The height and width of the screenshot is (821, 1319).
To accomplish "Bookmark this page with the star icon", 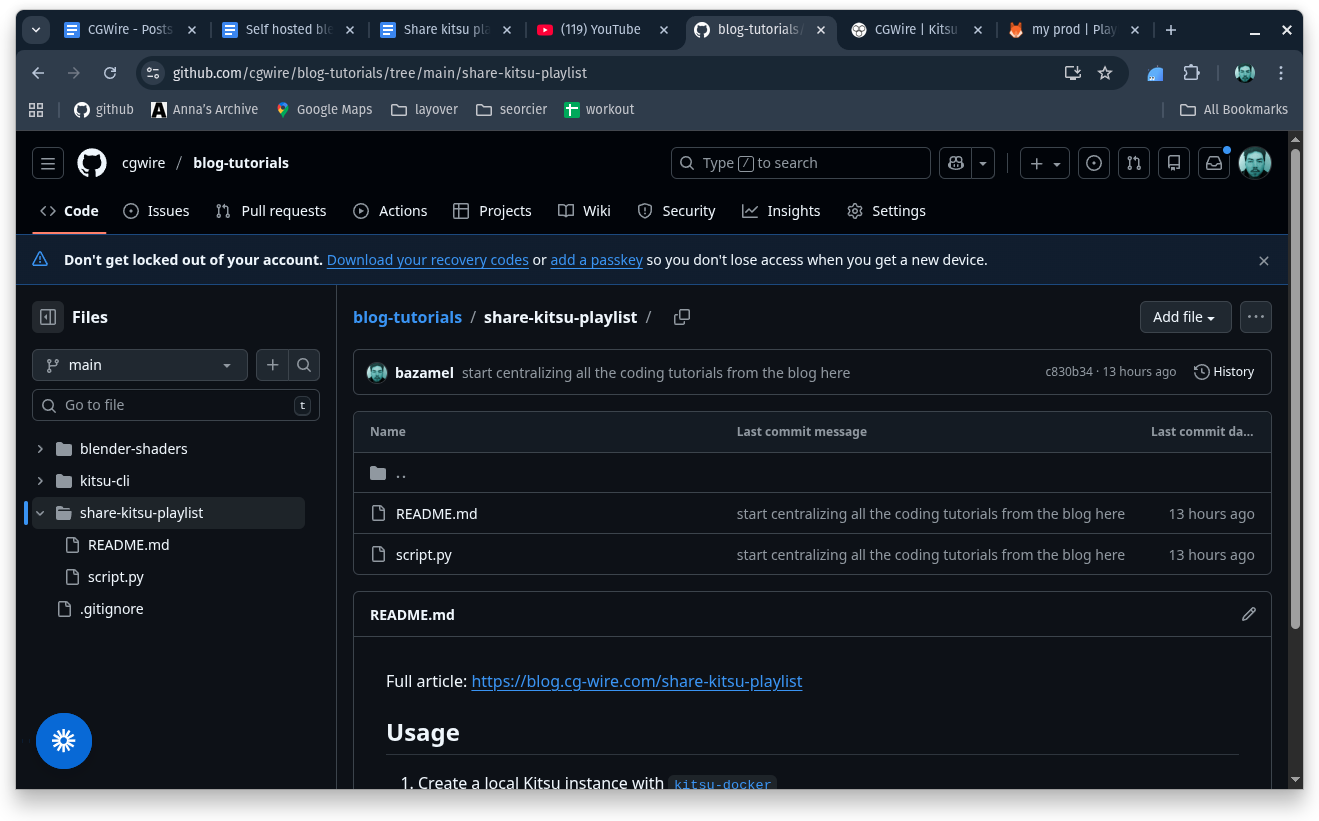I will pyautogui.click(x=1105, y=73).
